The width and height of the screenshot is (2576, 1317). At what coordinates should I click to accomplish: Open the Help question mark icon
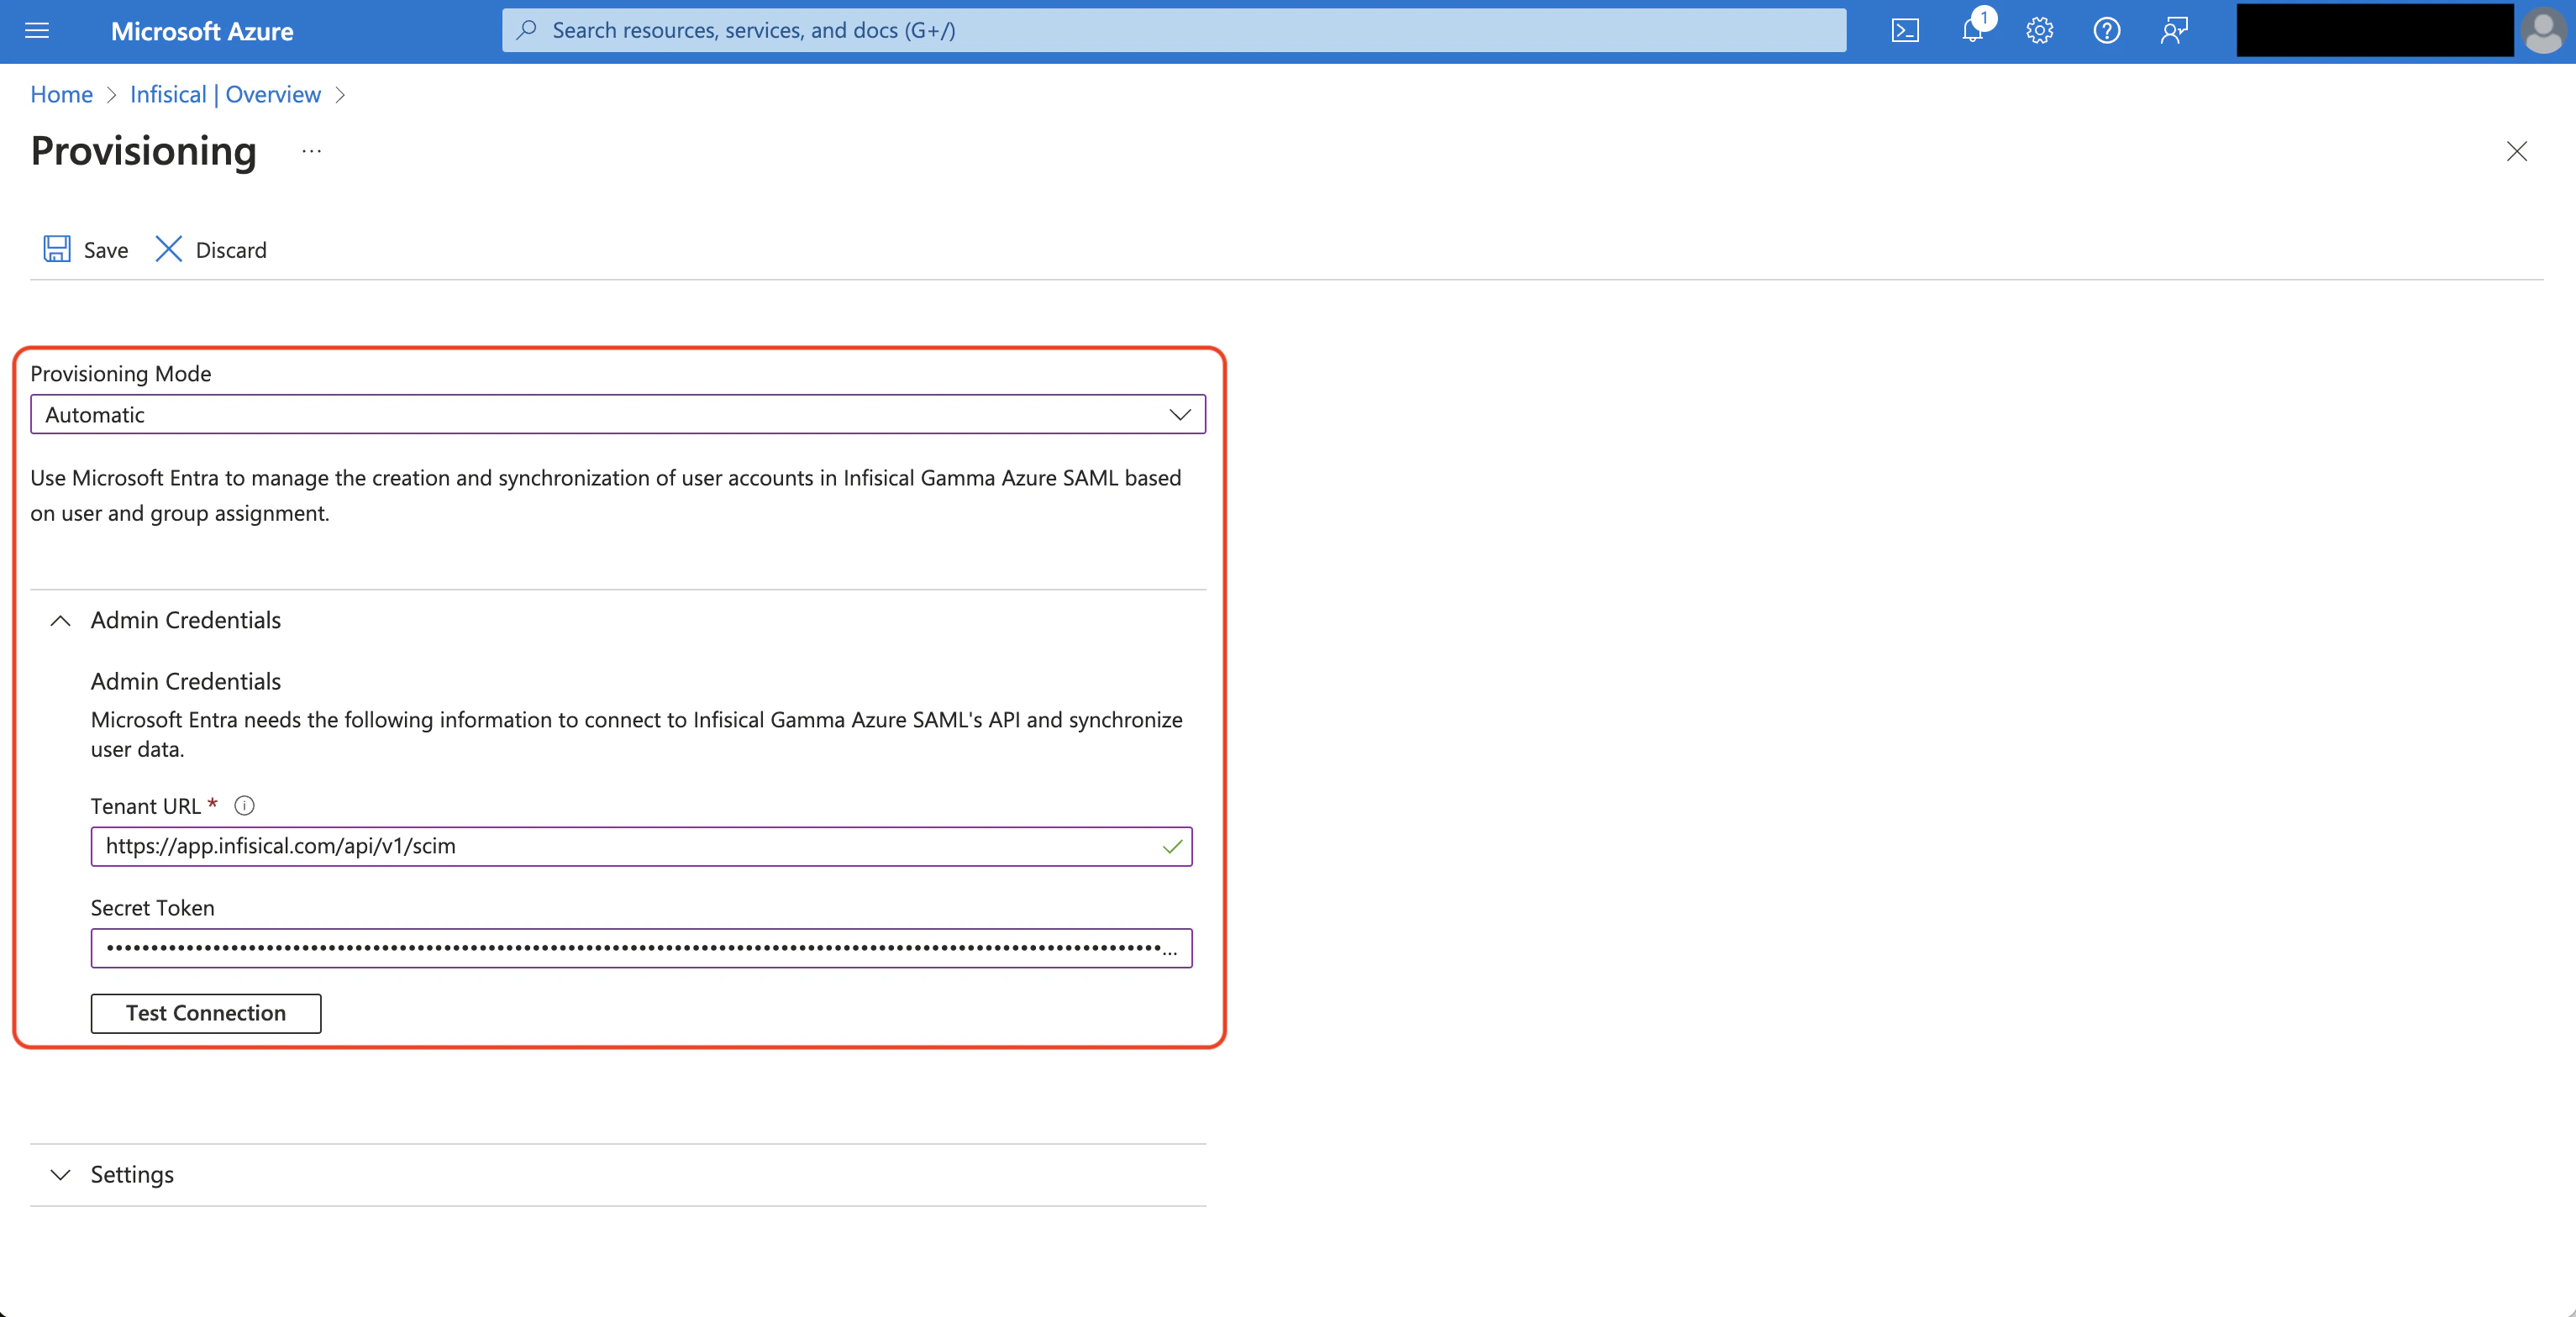click(2107, 31)
